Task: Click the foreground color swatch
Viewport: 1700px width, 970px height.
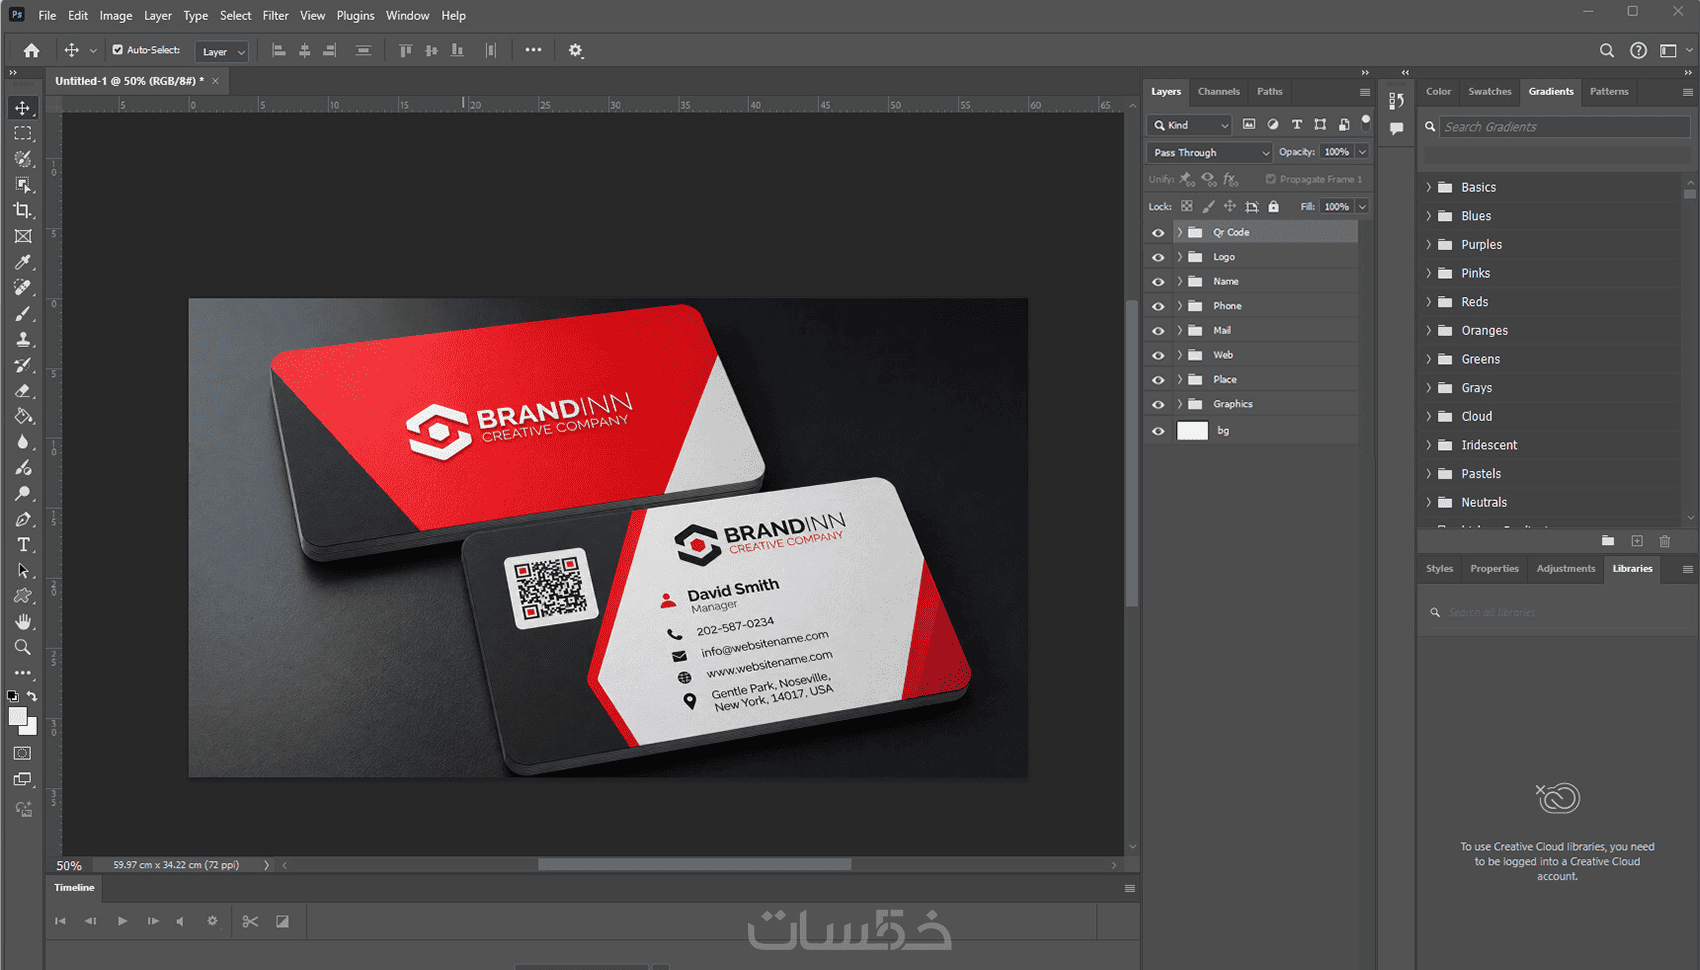Action: pyautogui.click(x=18, y=716)
